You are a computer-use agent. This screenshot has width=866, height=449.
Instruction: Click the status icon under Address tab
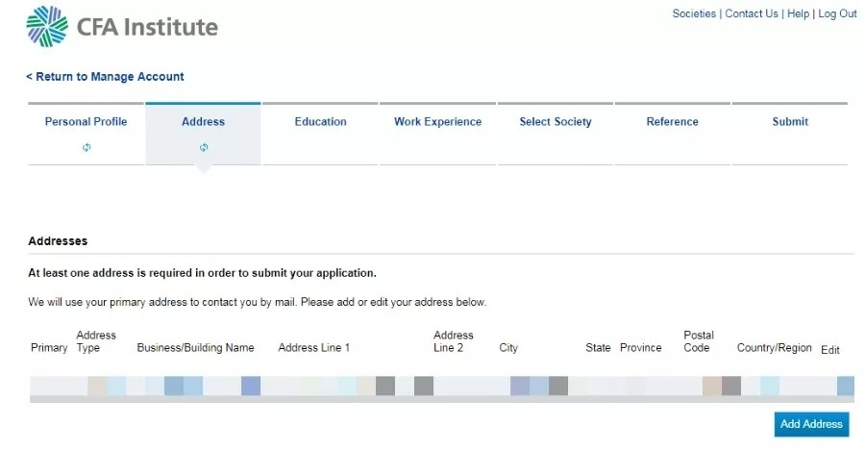point(203,147)
